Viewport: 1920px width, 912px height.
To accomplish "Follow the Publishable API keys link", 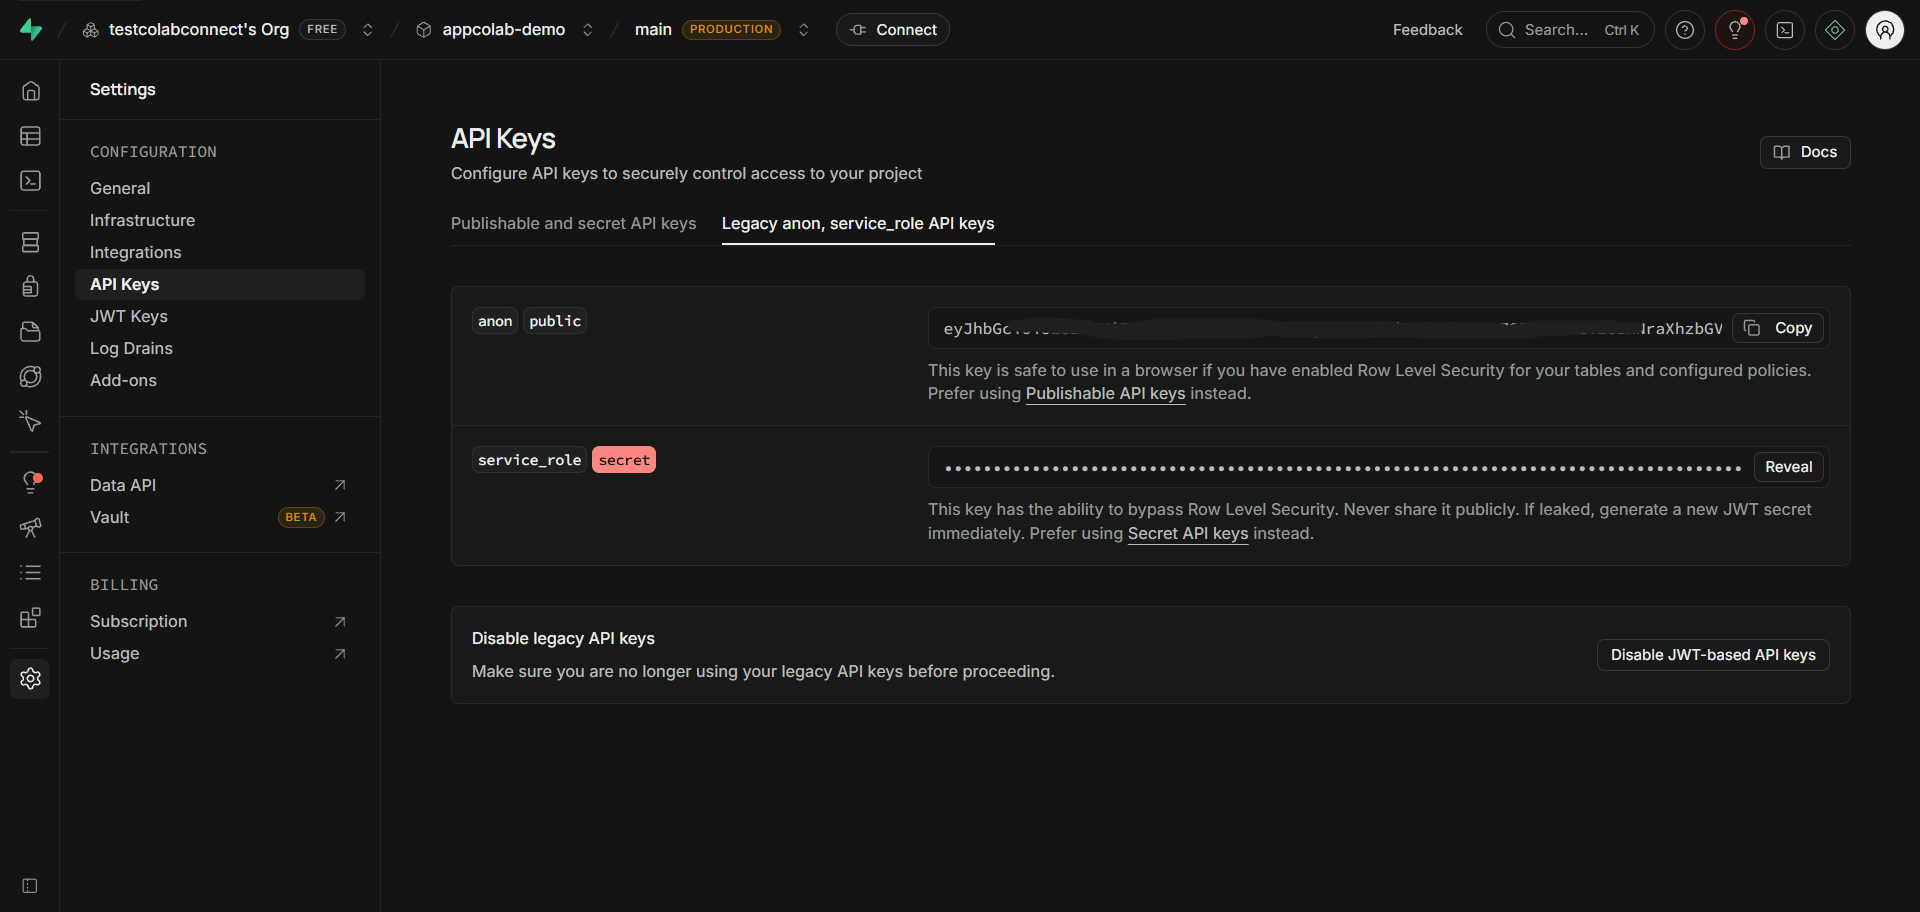I will pyautogui.click(x=1105, y=394).
